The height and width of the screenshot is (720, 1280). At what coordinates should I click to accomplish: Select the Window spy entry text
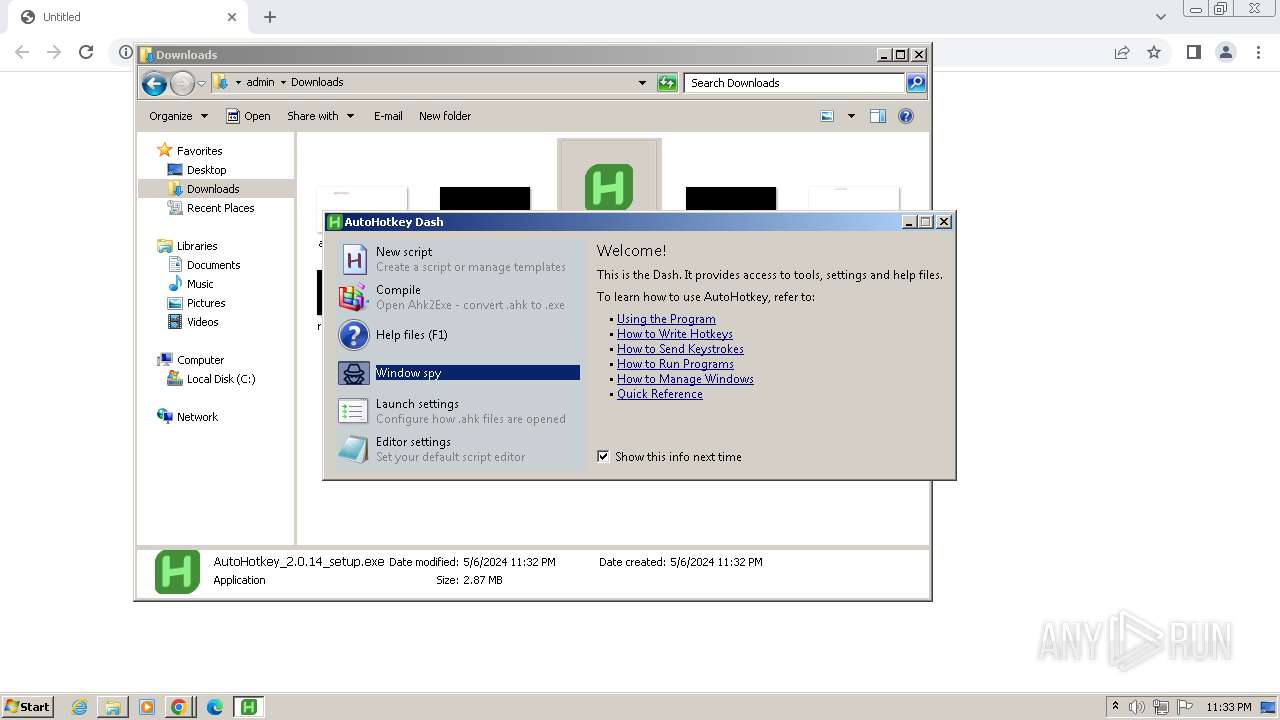(x=408, y=373)
